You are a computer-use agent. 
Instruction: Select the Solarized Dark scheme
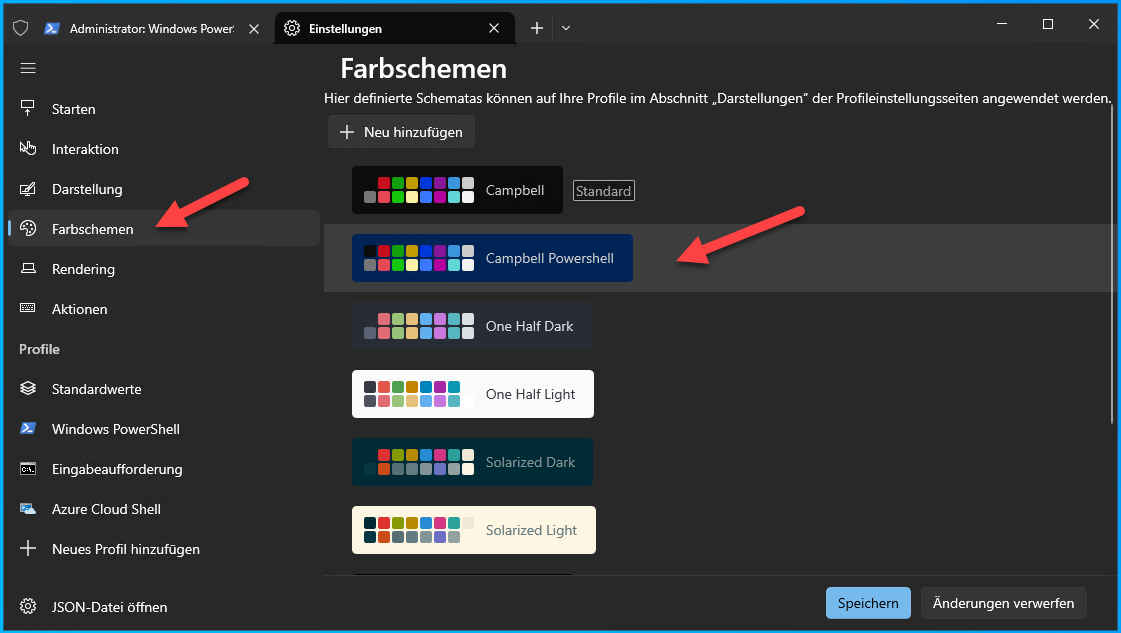[472, 462]
